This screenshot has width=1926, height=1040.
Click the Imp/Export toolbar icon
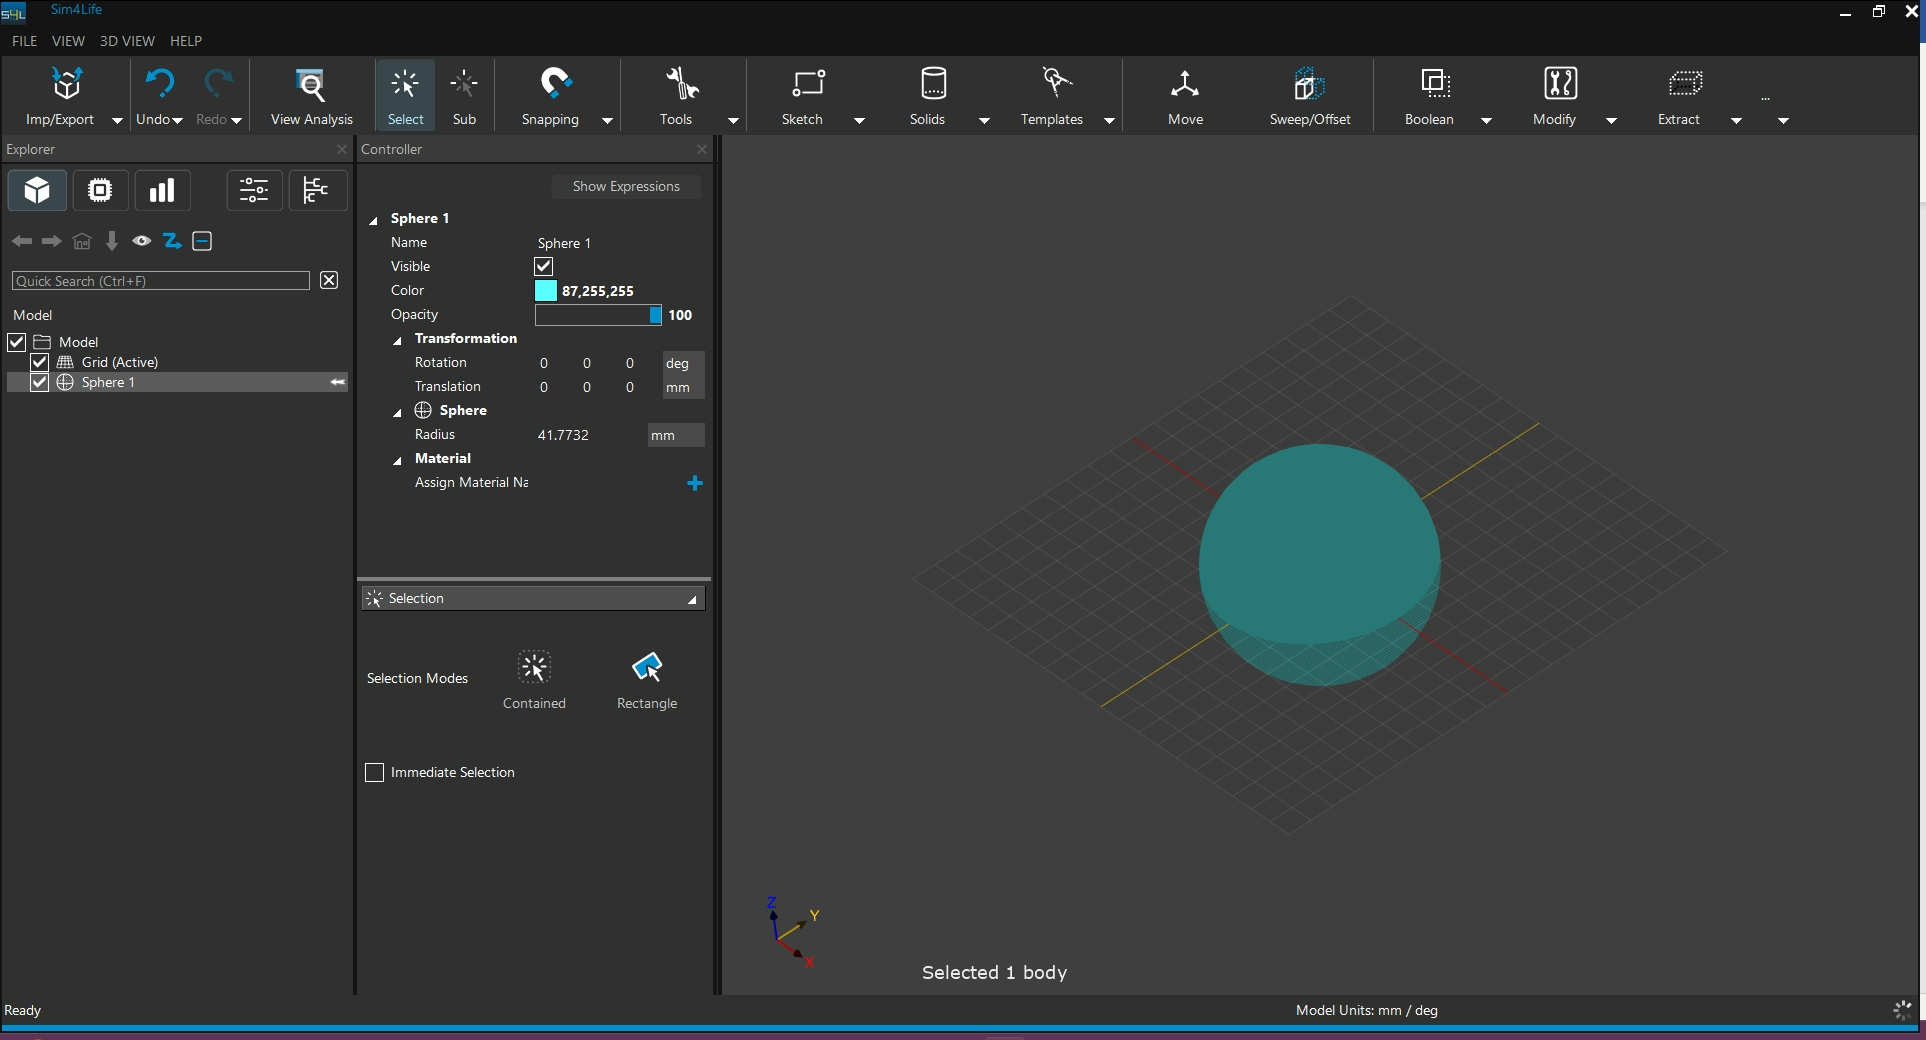[66, 85]
